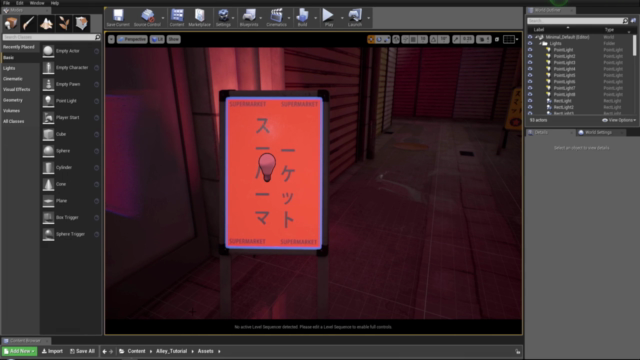This screenshot has width=640, height=360.
Task: Select the scale gizmo icon in viewport
Action: [x=387, y=39]
